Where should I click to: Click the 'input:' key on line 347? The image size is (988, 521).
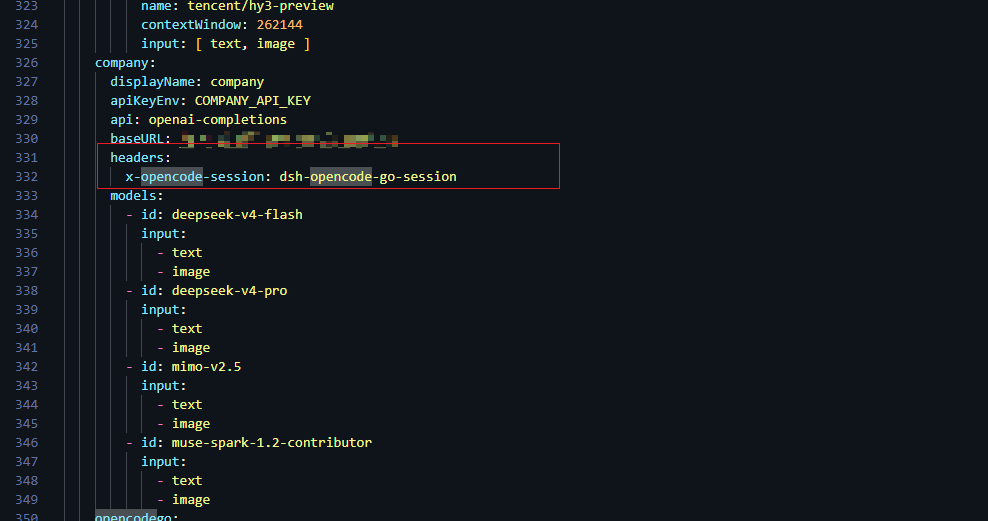pyautogui.click(x=164, y=462)
